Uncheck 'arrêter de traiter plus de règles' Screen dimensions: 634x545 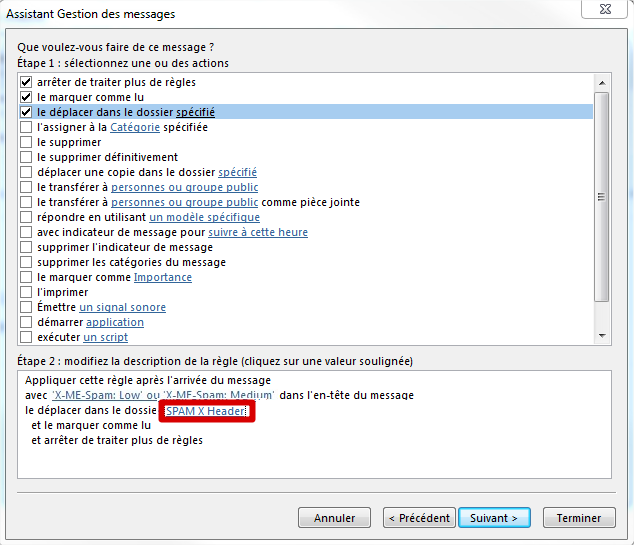[26, 82]
